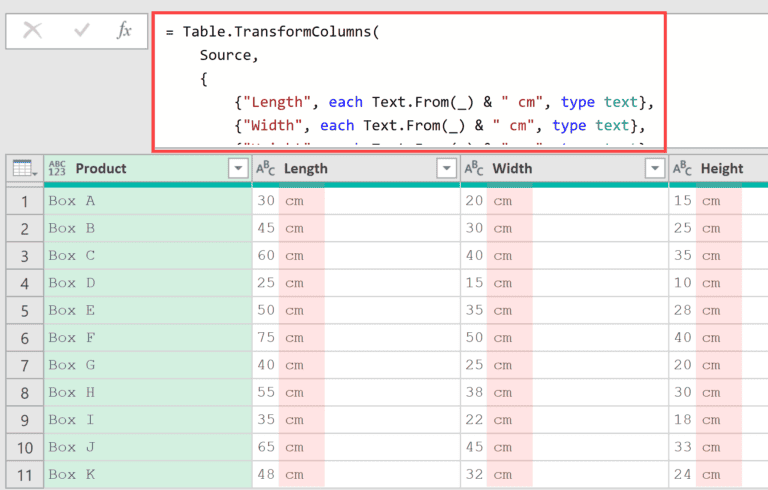Click the Box A product cell
768x490 pixels.
tap(147, 201)
